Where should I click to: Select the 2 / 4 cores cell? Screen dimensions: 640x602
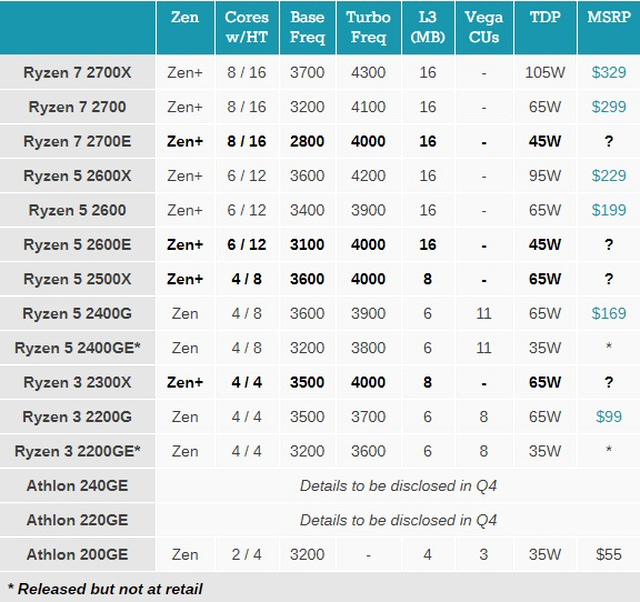pyautogui.click(x=247, y=555)
